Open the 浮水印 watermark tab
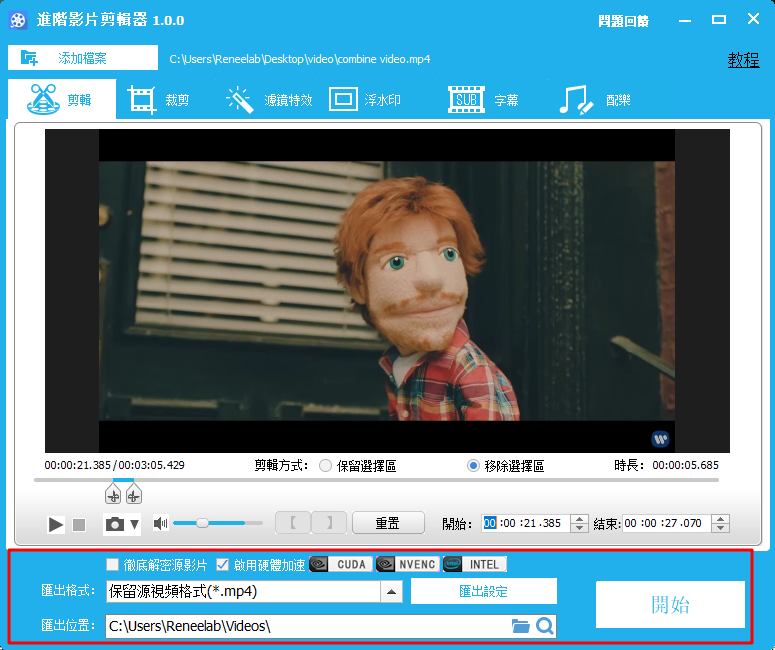The width and height of the screenshot is (775, 650). pos(365,100)
